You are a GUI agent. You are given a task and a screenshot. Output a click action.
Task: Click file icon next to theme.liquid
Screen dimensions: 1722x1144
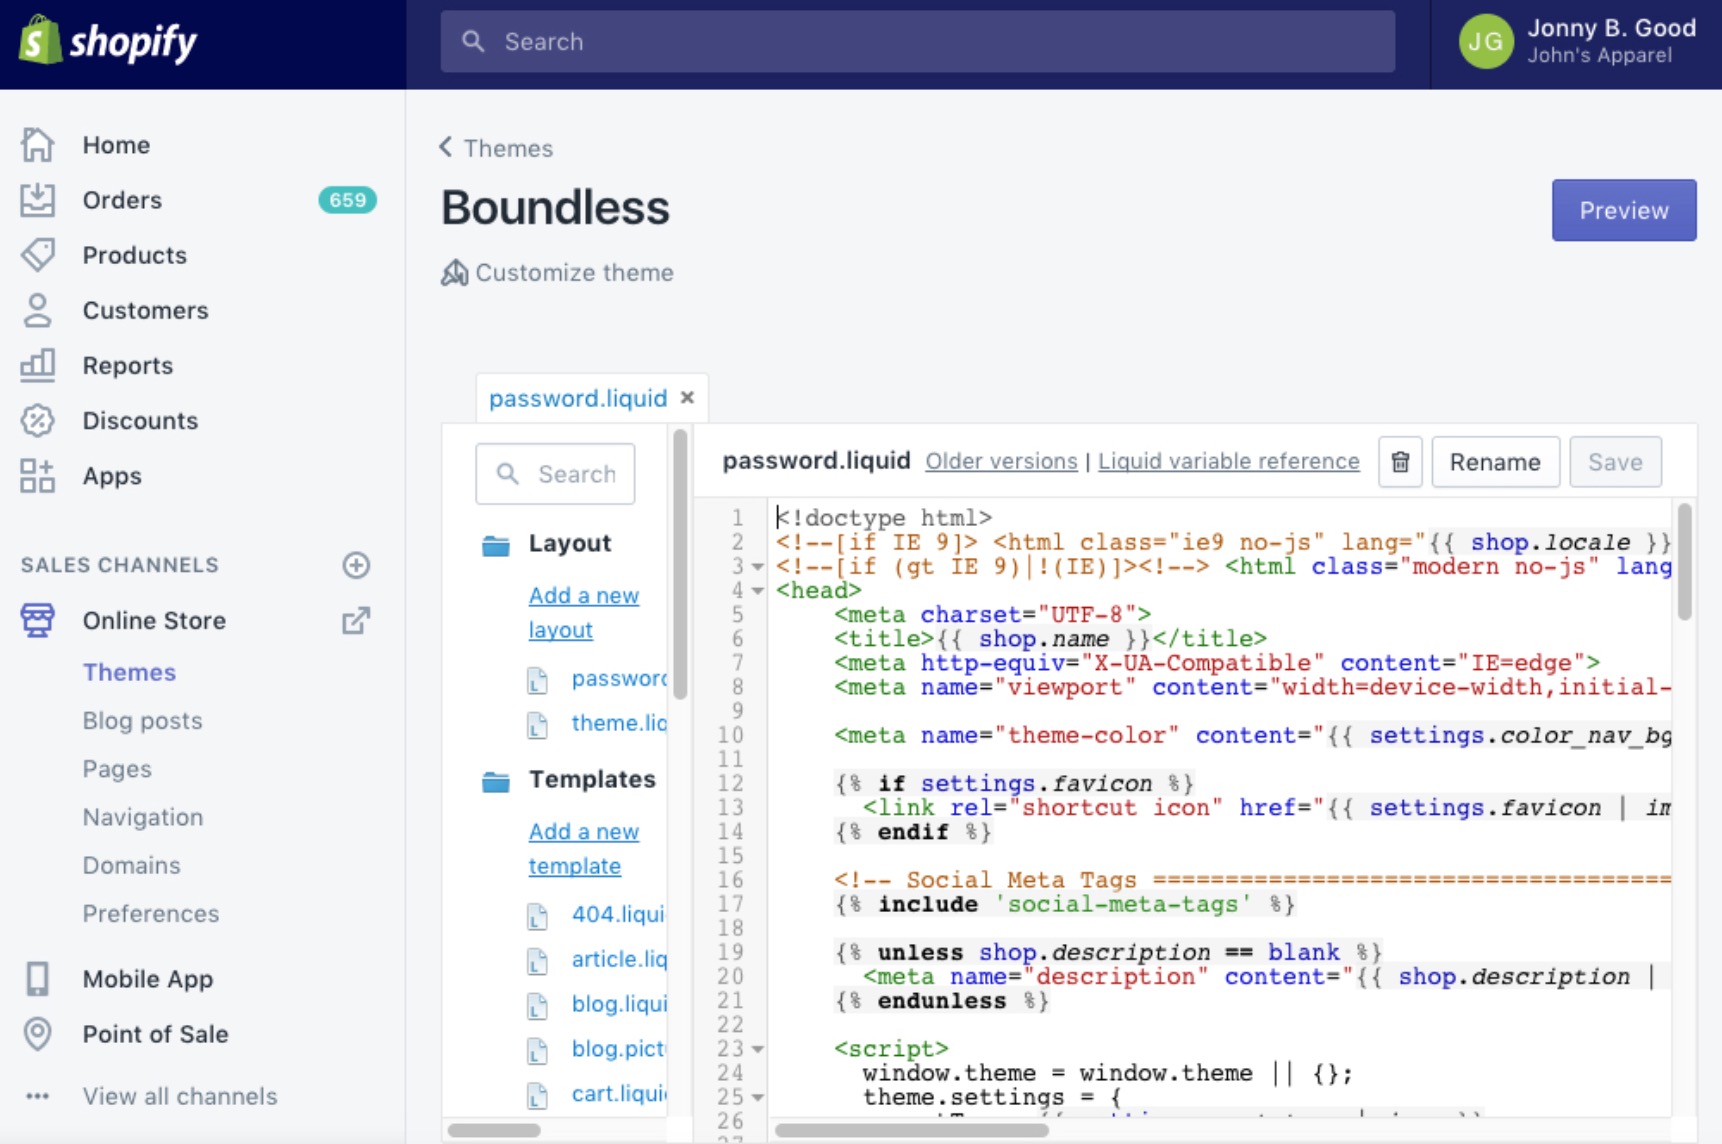[538, 725]
